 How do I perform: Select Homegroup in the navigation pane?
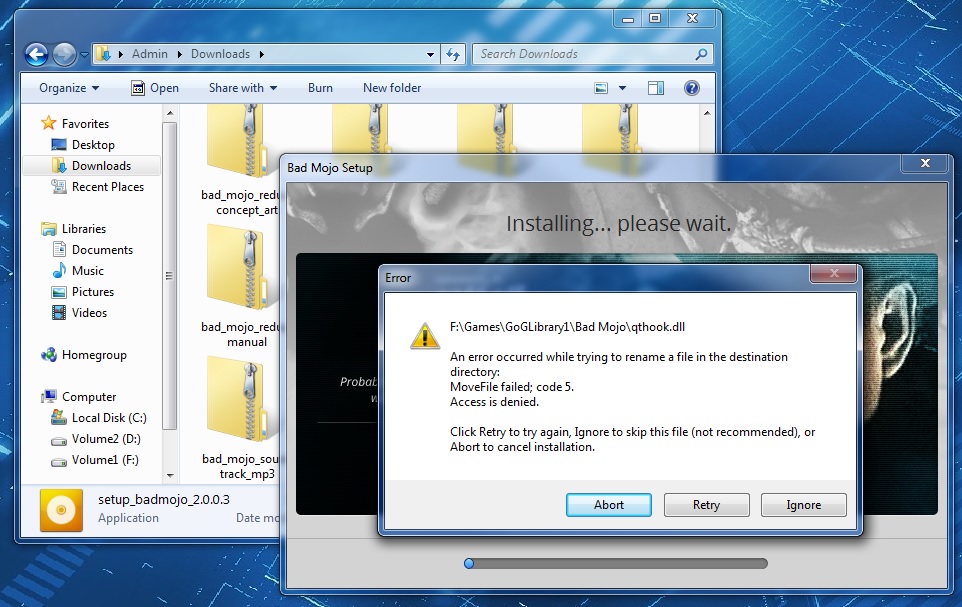pyautogui.click(x=94, y=355)
